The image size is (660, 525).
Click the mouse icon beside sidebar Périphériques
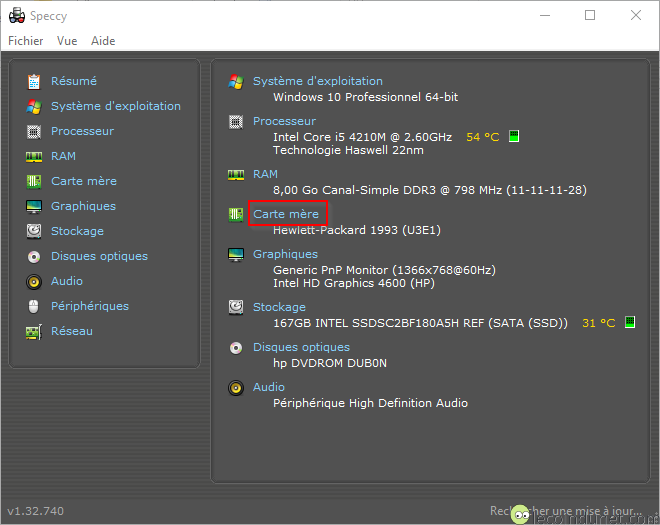pyautogui.click(x=34, y=306)
